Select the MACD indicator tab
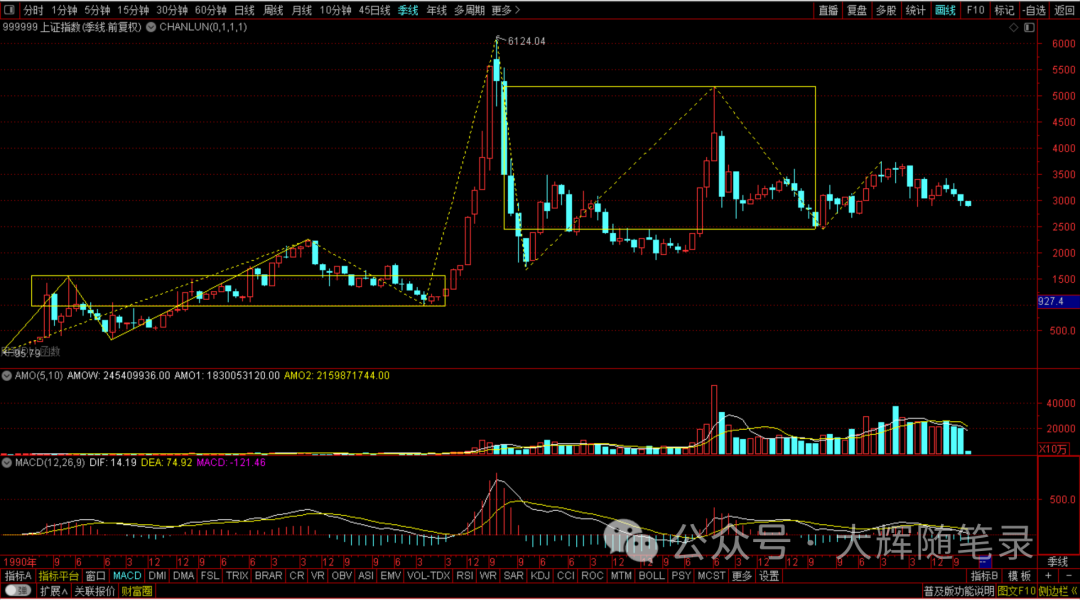Viewport: 1080px width, 600px height. click(127, 576)
